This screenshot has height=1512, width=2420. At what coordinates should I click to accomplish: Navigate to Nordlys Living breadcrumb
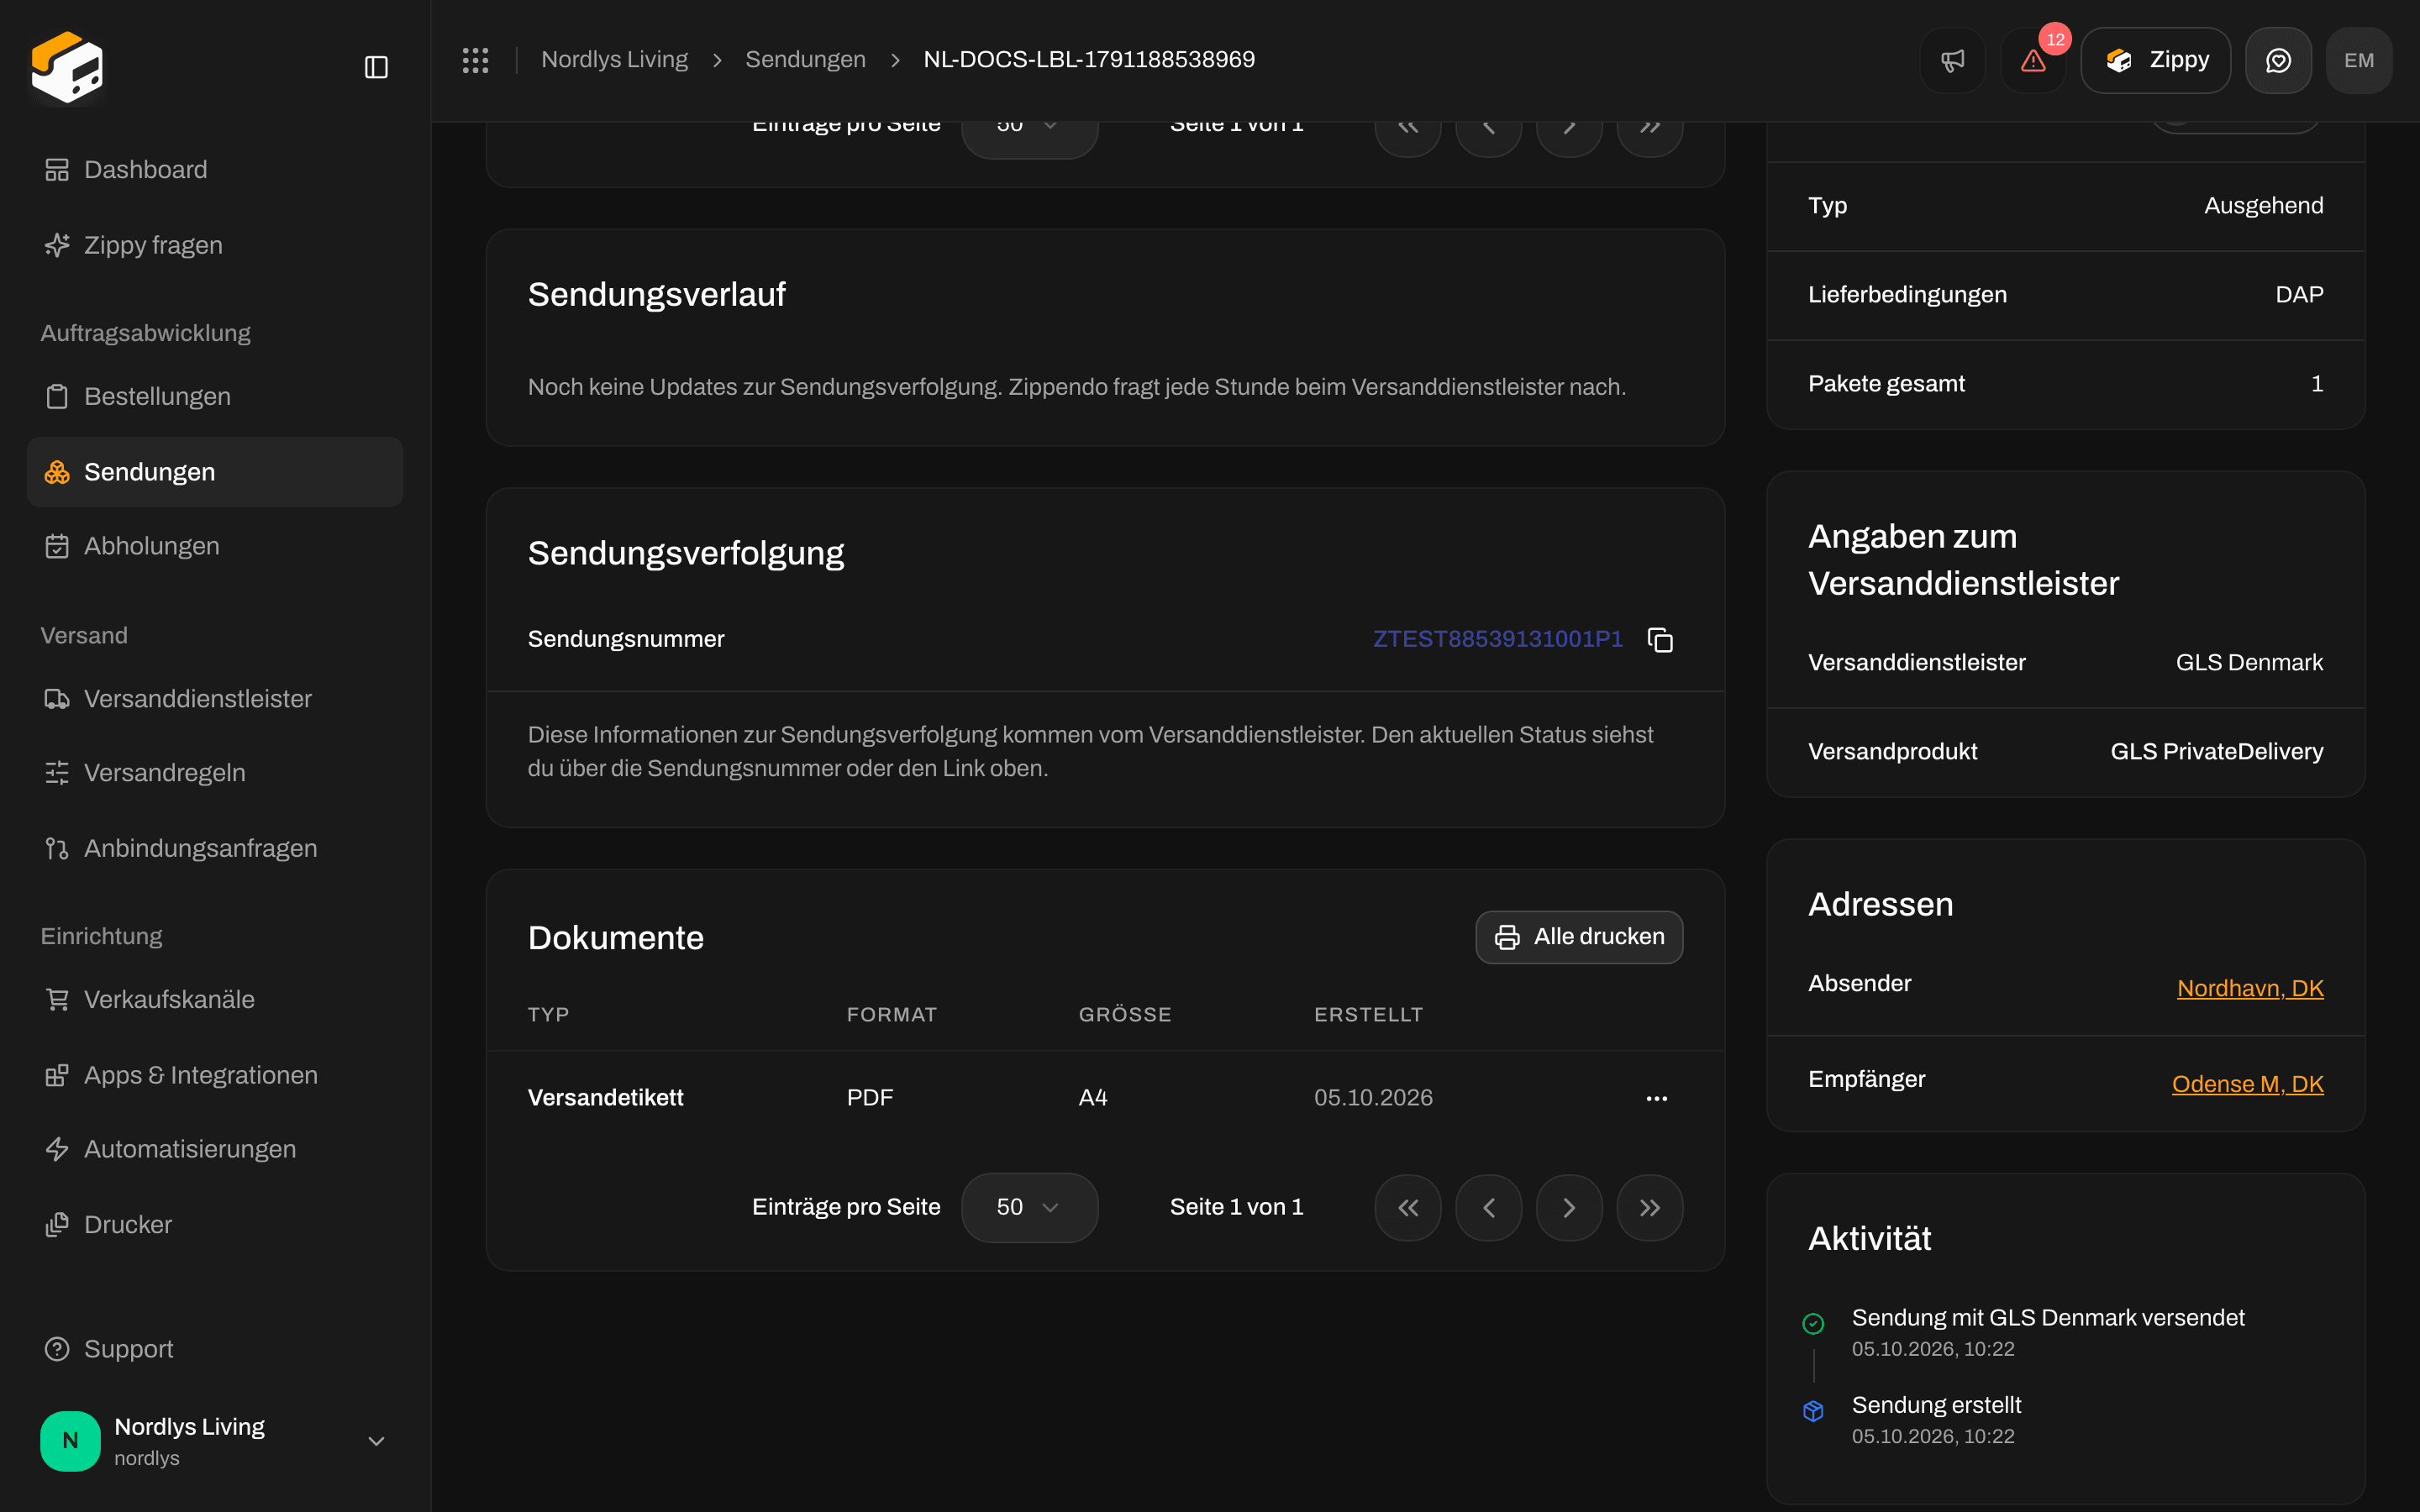click(614, 60)
